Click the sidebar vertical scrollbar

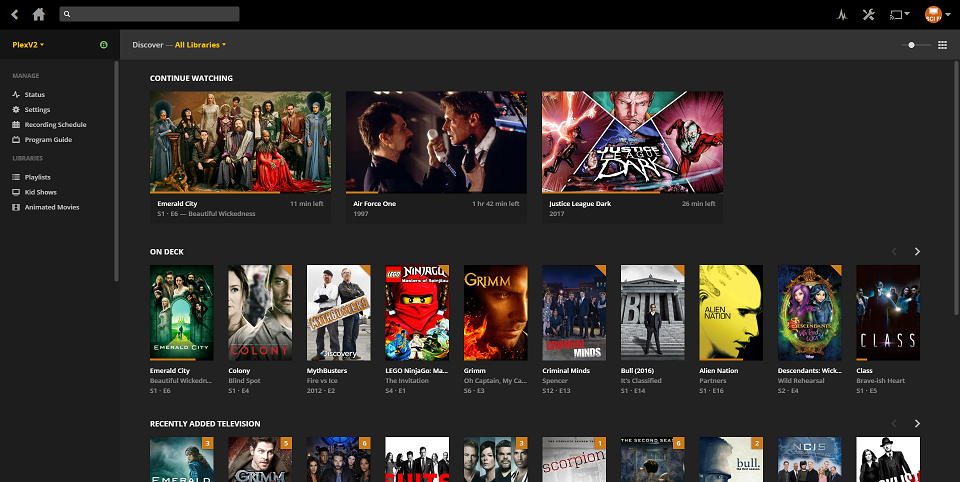[x=116, y=171]
